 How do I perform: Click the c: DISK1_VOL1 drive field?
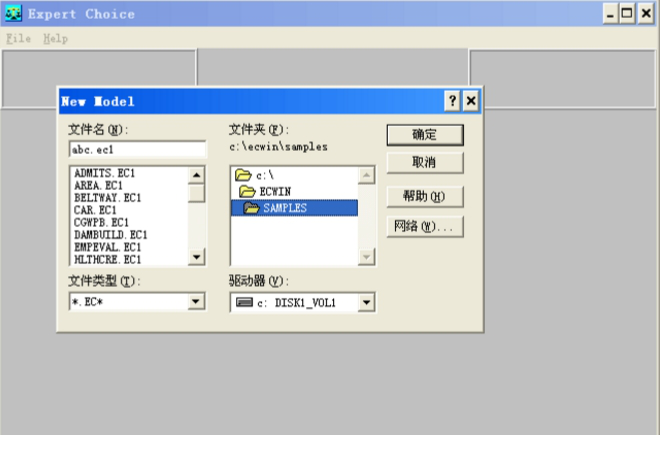303,302
